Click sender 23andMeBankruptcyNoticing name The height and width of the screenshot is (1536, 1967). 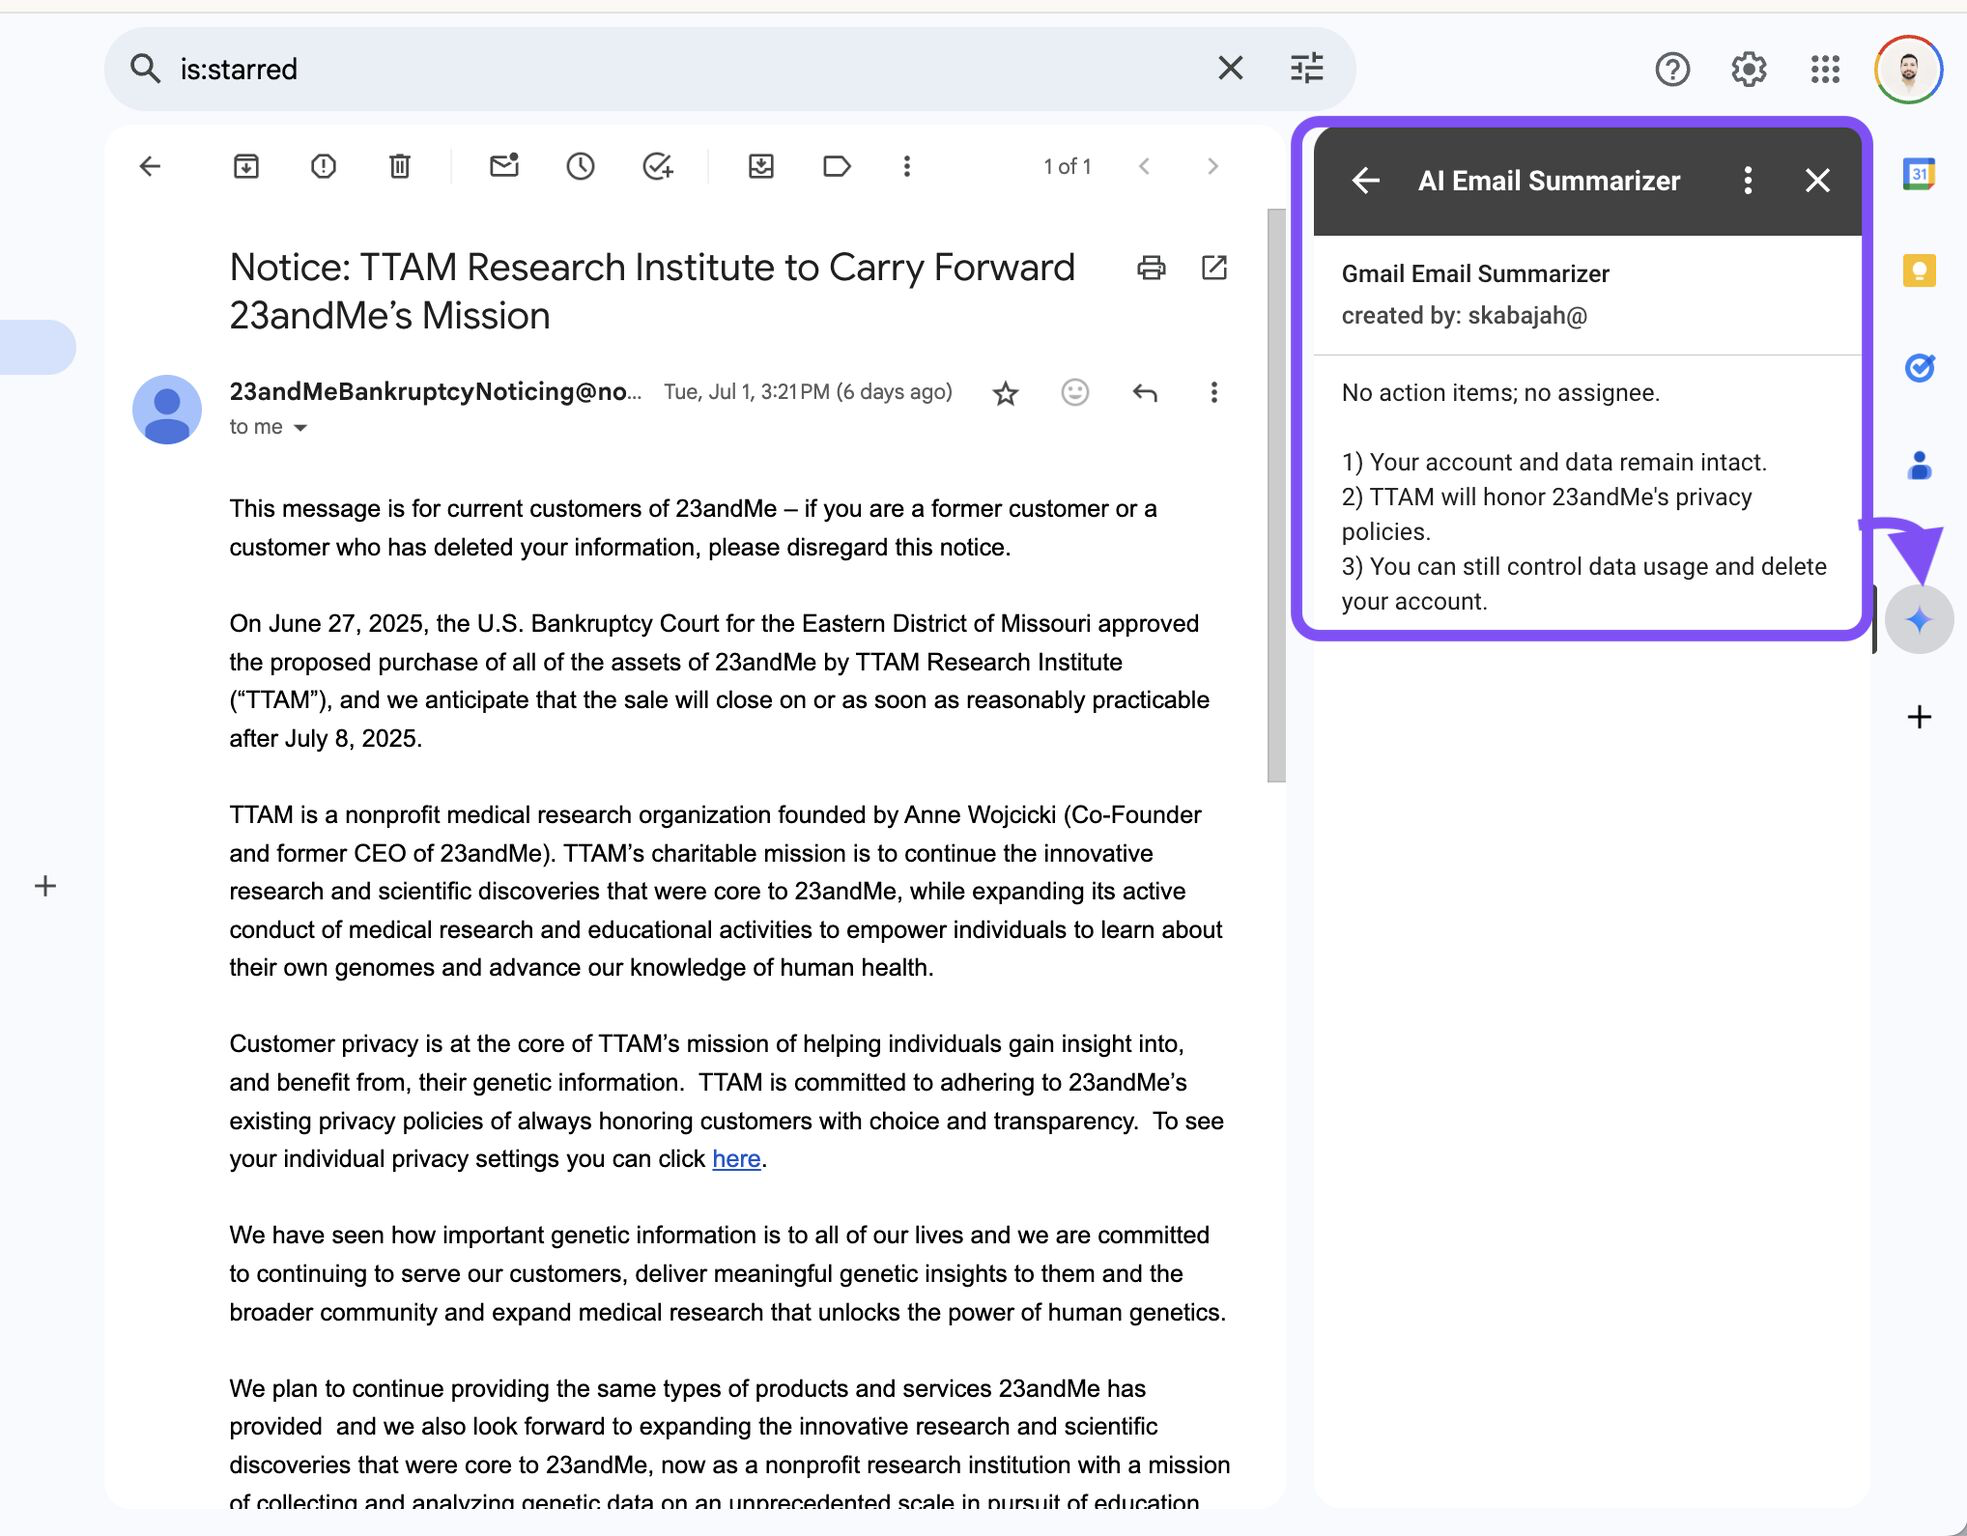[x=435, y=391]
